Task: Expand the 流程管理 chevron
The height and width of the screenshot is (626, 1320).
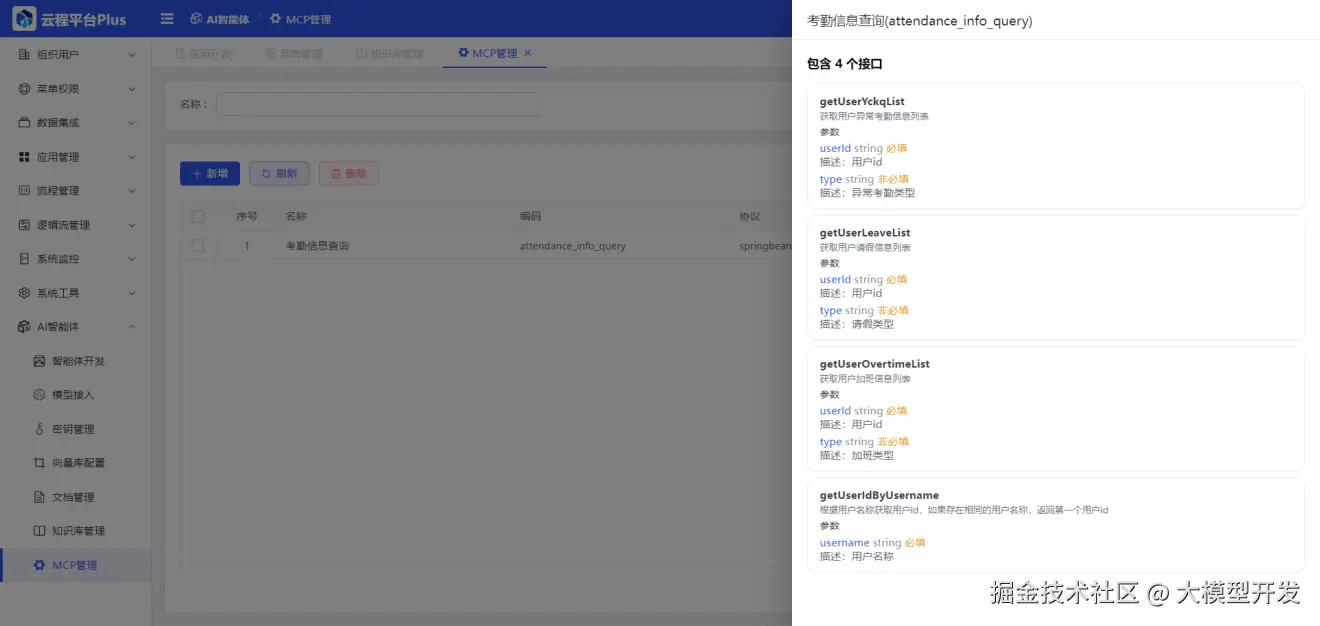Action: 132,191
